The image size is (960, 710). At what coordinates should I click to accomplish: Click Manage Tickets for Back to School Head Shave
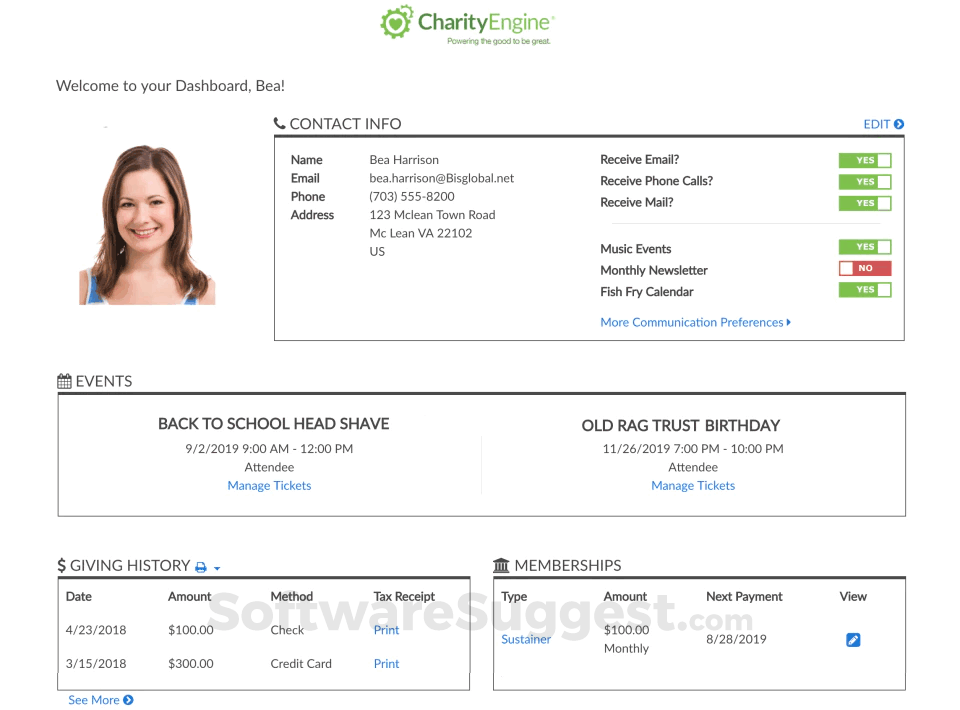[x=269, y=485]
